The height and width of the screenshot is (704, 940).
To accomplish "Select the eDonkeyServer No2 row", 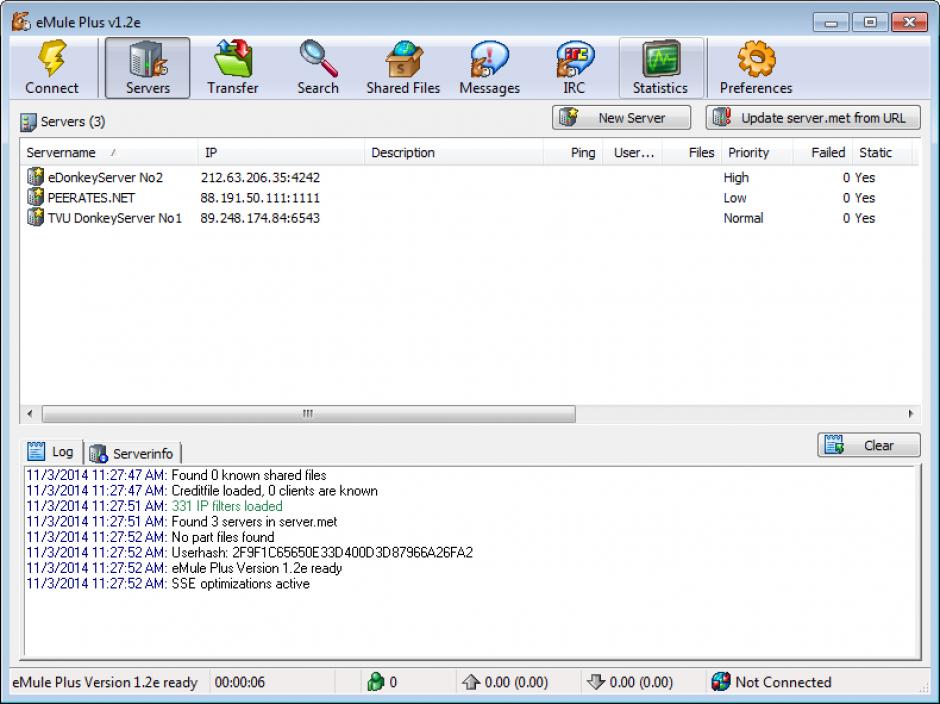I will pyautogui.click(x=469, y=177).
